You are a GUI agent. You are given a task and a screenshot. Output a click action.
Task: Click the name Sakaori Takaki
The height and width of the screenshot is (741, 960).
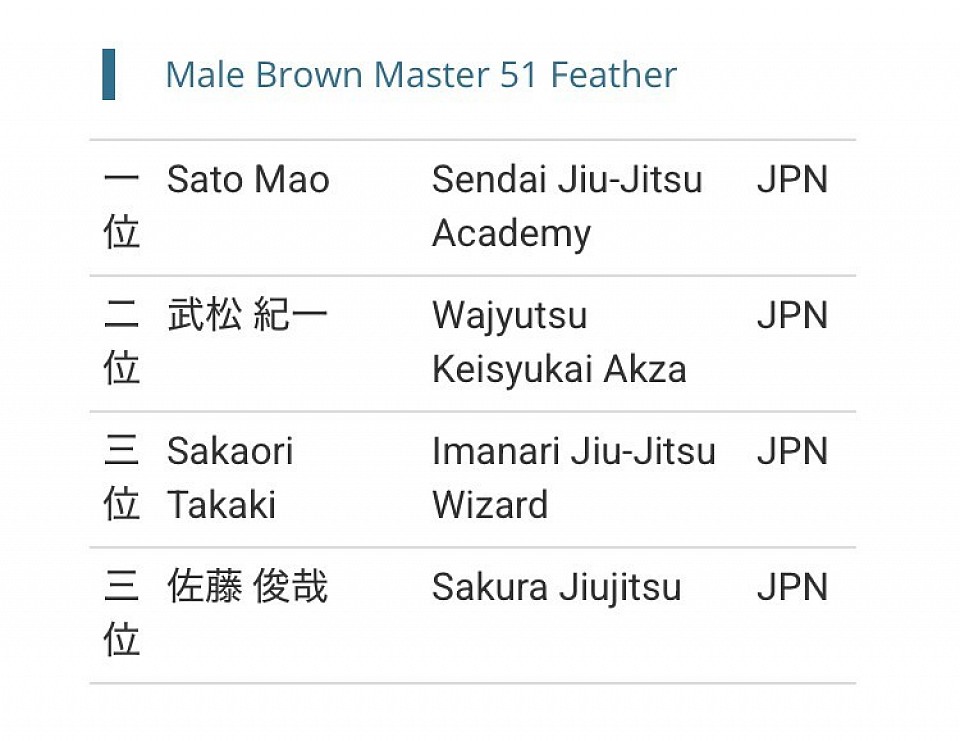point(230,478)
